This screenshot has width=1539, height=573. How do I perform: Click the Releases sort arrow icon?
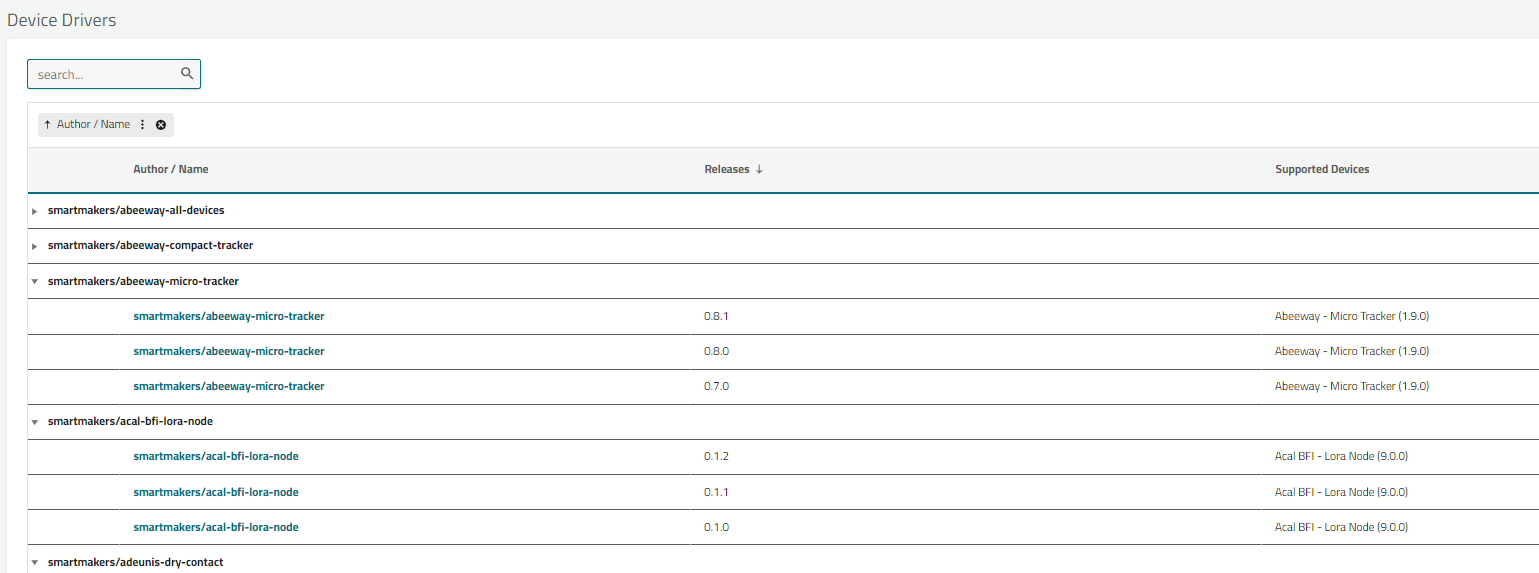click(759, 170)
